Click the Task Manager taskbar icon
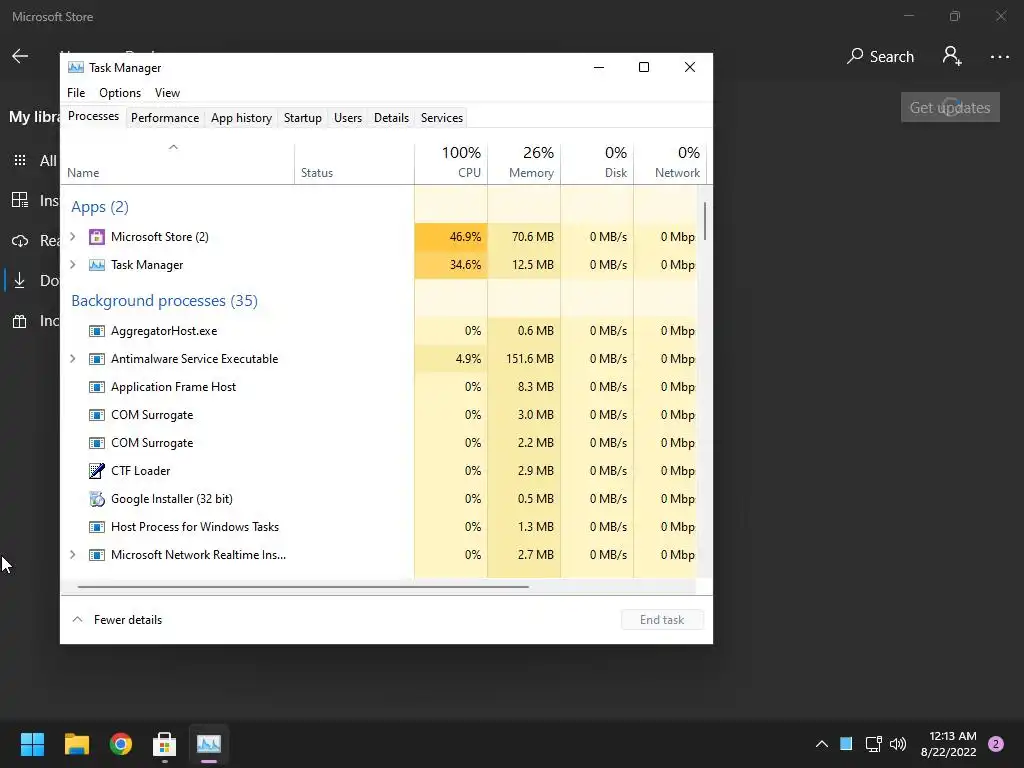Image resolution: width=1024 pixels, height=768 pixels. coord(209,744)
